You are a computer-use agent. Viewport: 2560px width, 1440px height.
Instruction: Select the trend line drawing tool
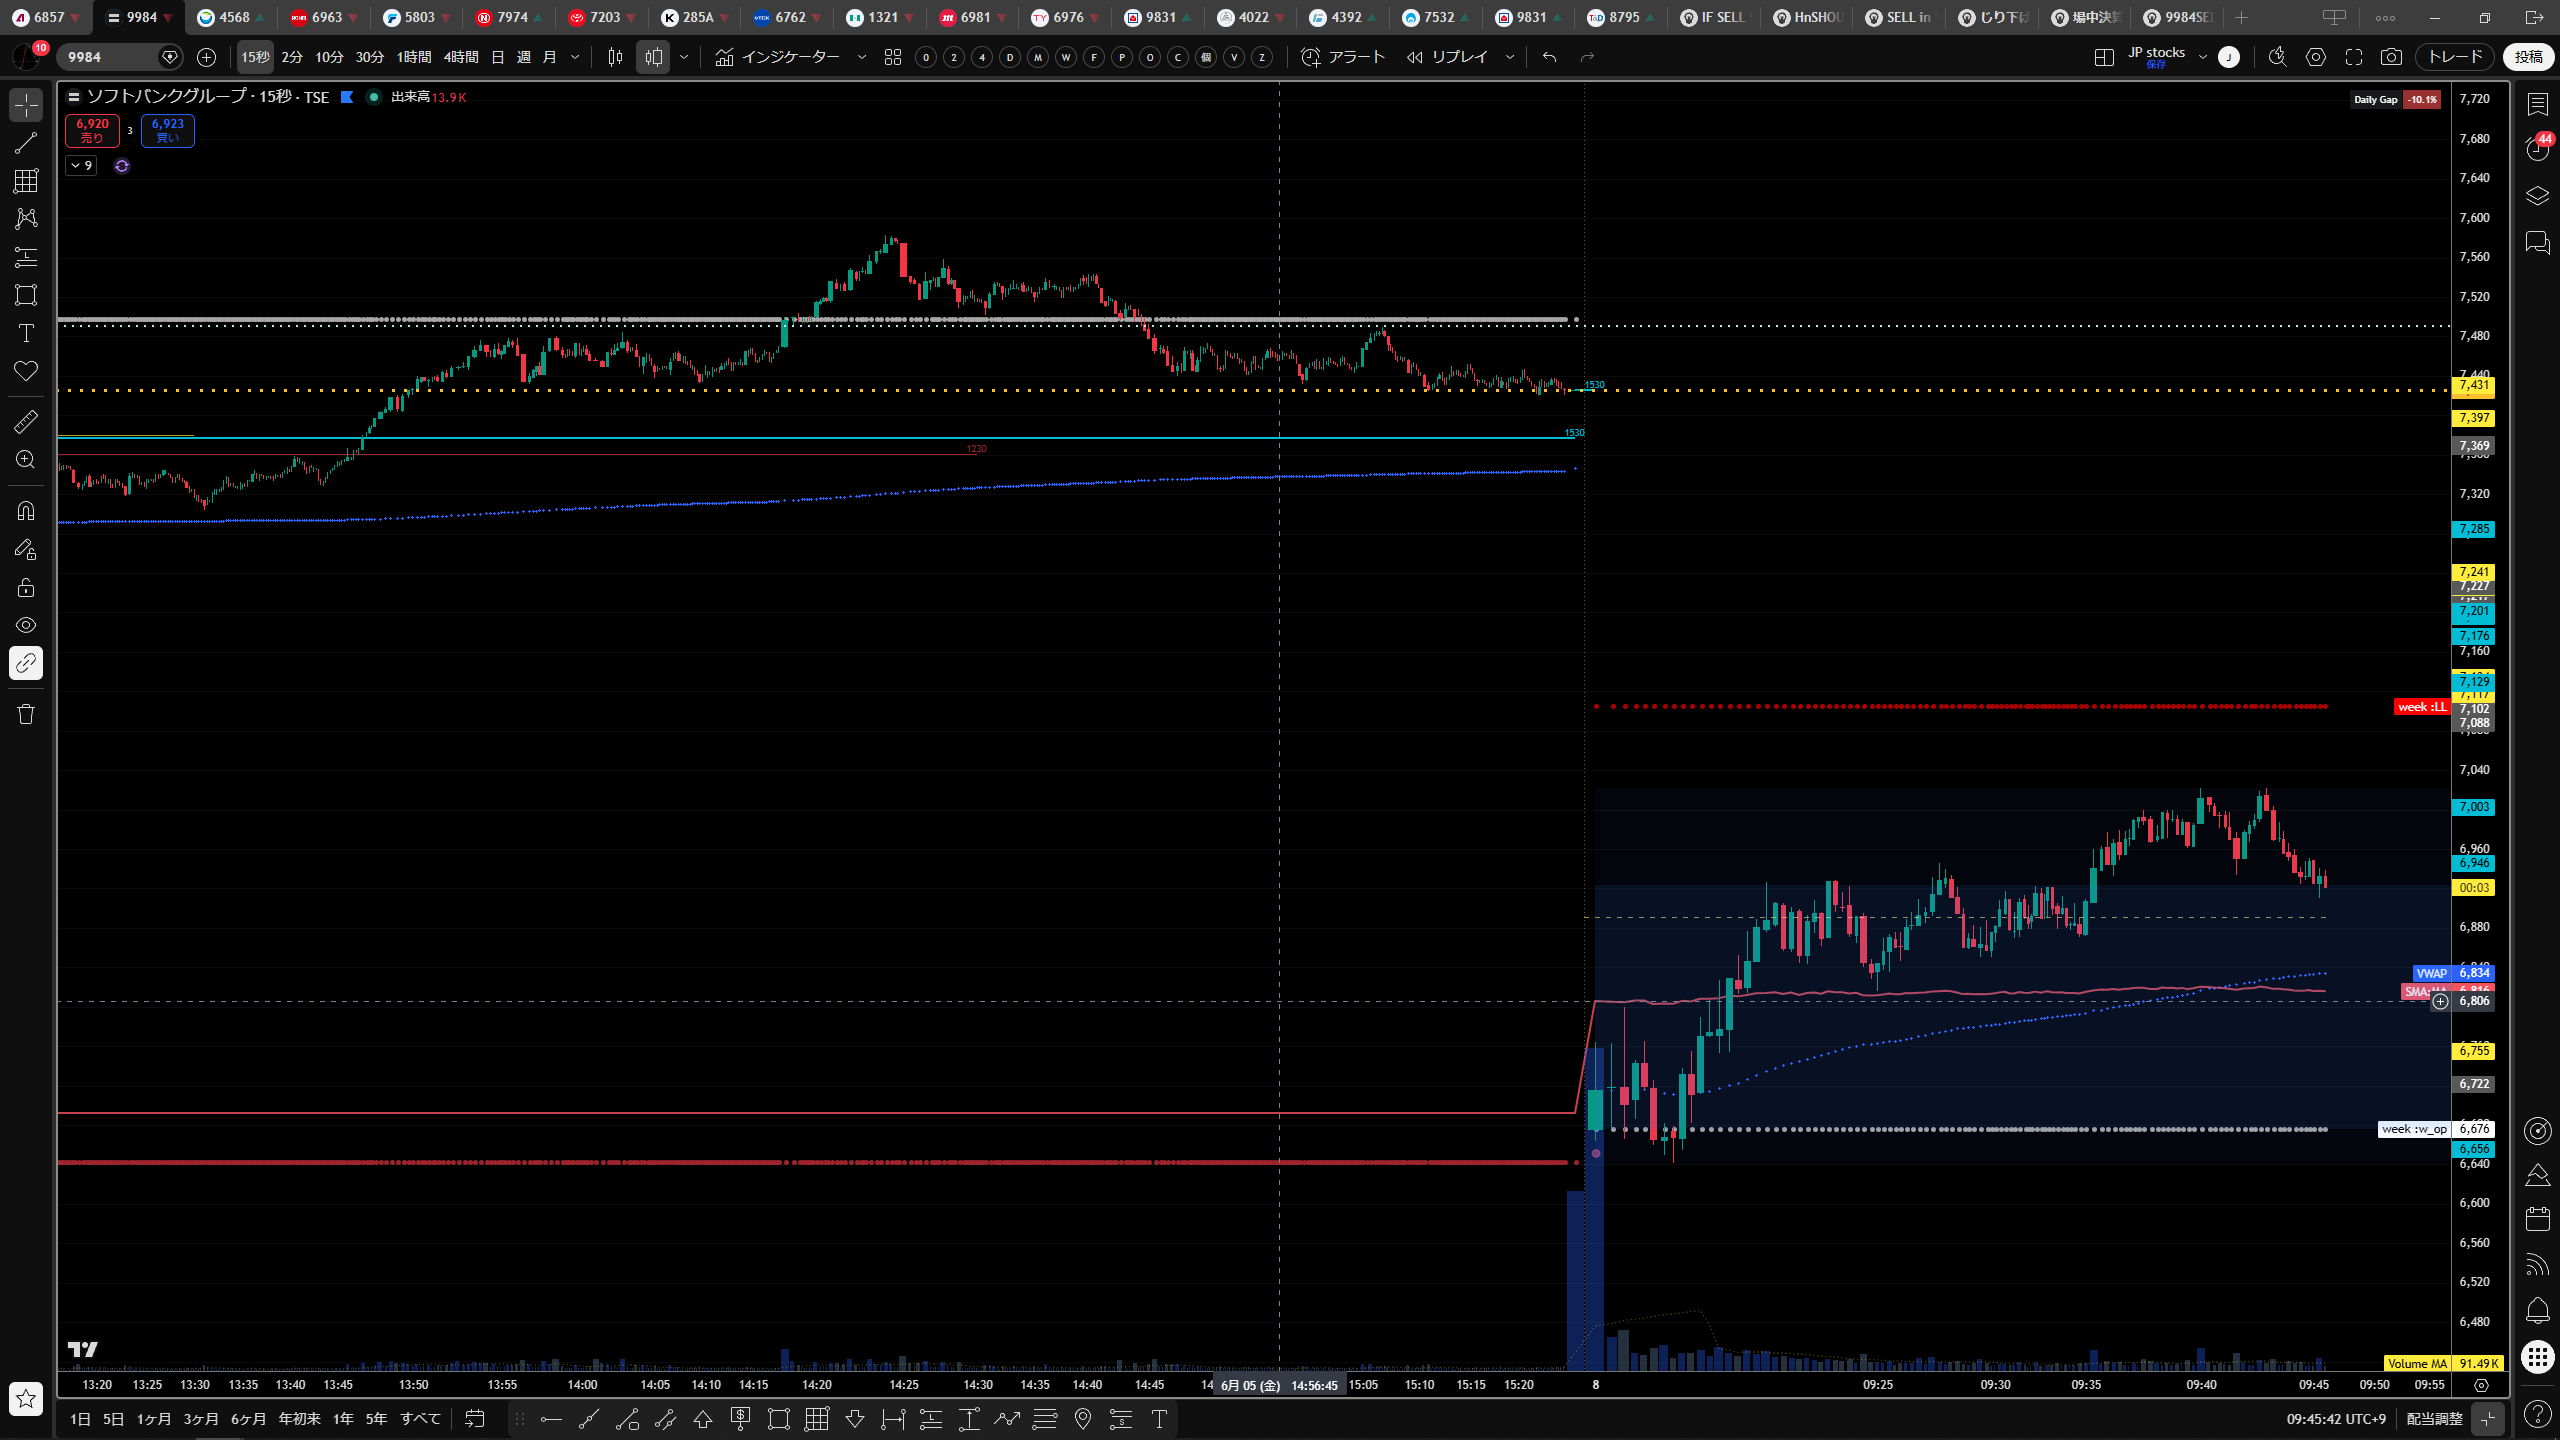pos(26,143)
